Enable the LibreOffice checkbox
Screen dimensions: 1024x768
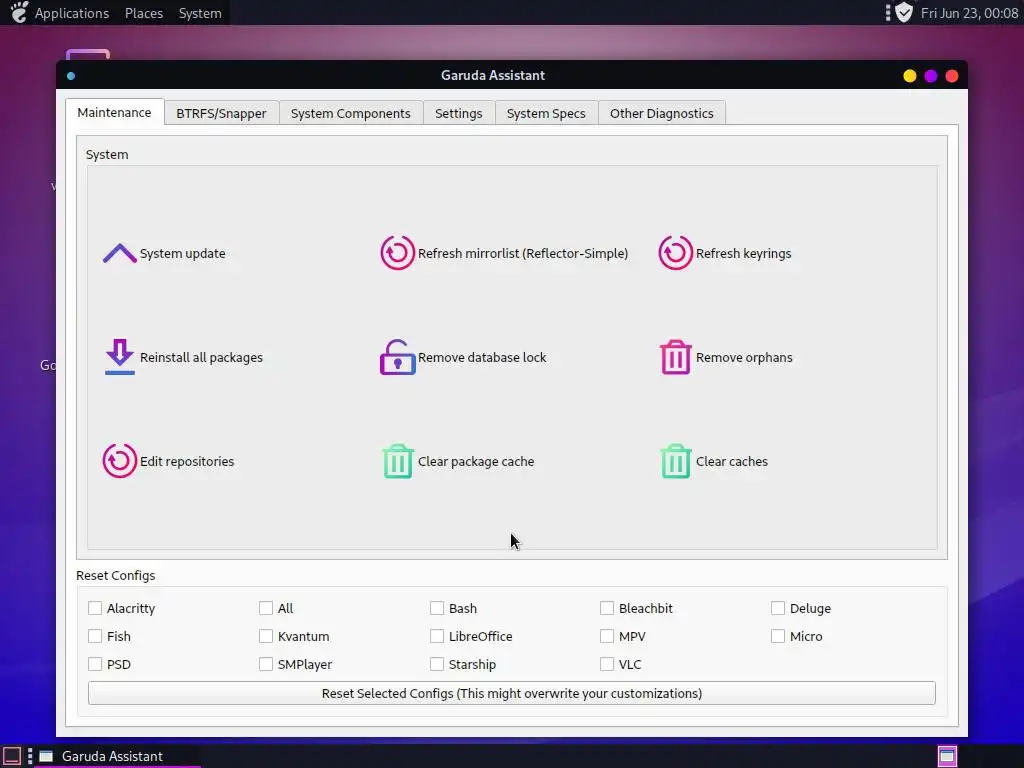point(437,636)
